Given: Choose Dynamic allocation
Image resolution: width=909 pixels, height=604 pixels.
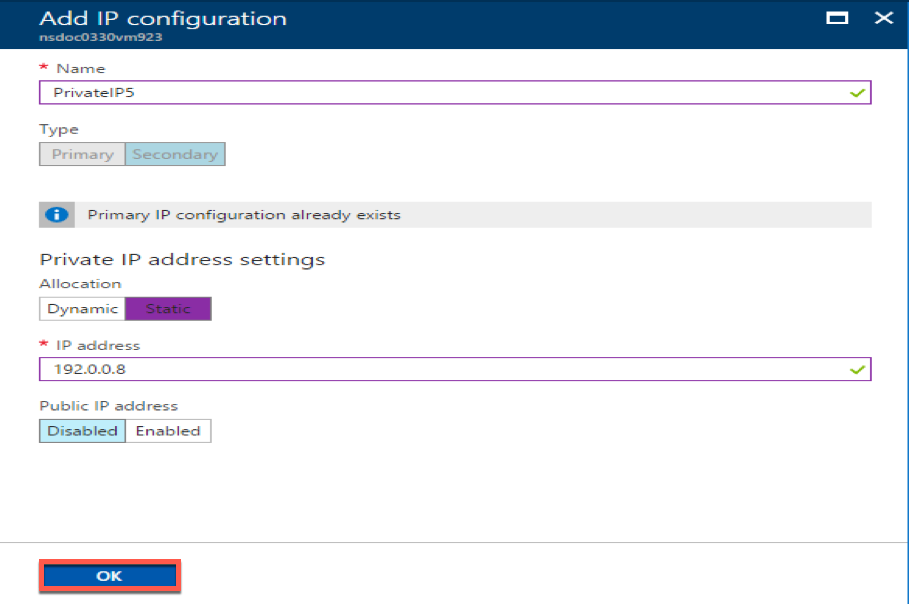Looking at the screenshot, I should tap(82, 309).
